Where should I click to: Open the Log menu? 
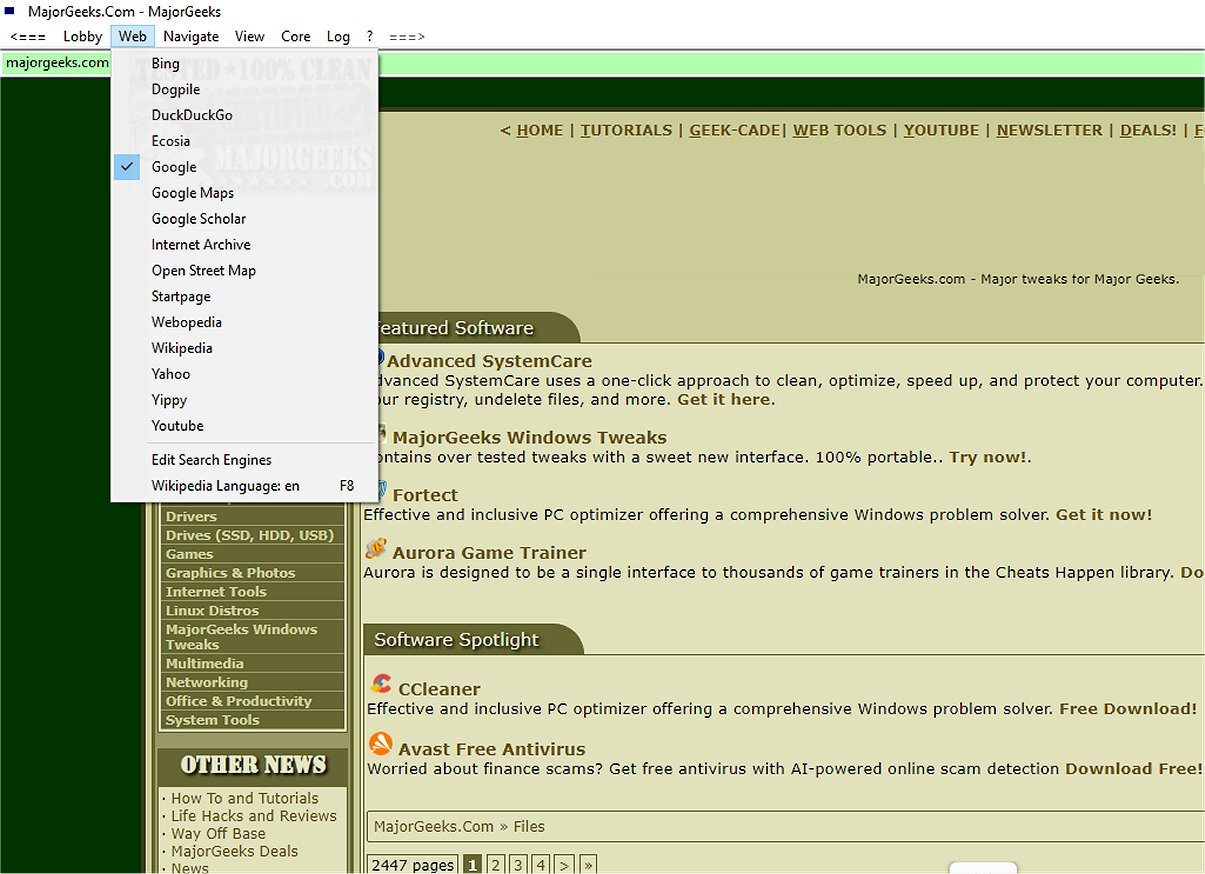click(x=338, y=36)
